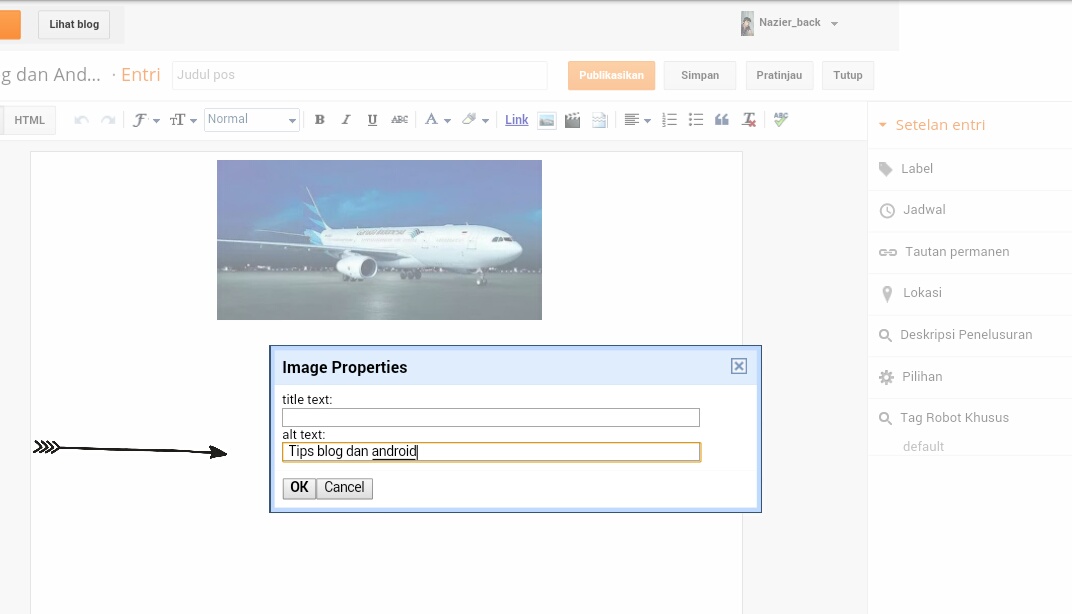
Task: Expand the text alignment dropdown
Action: tap(637, 120)
